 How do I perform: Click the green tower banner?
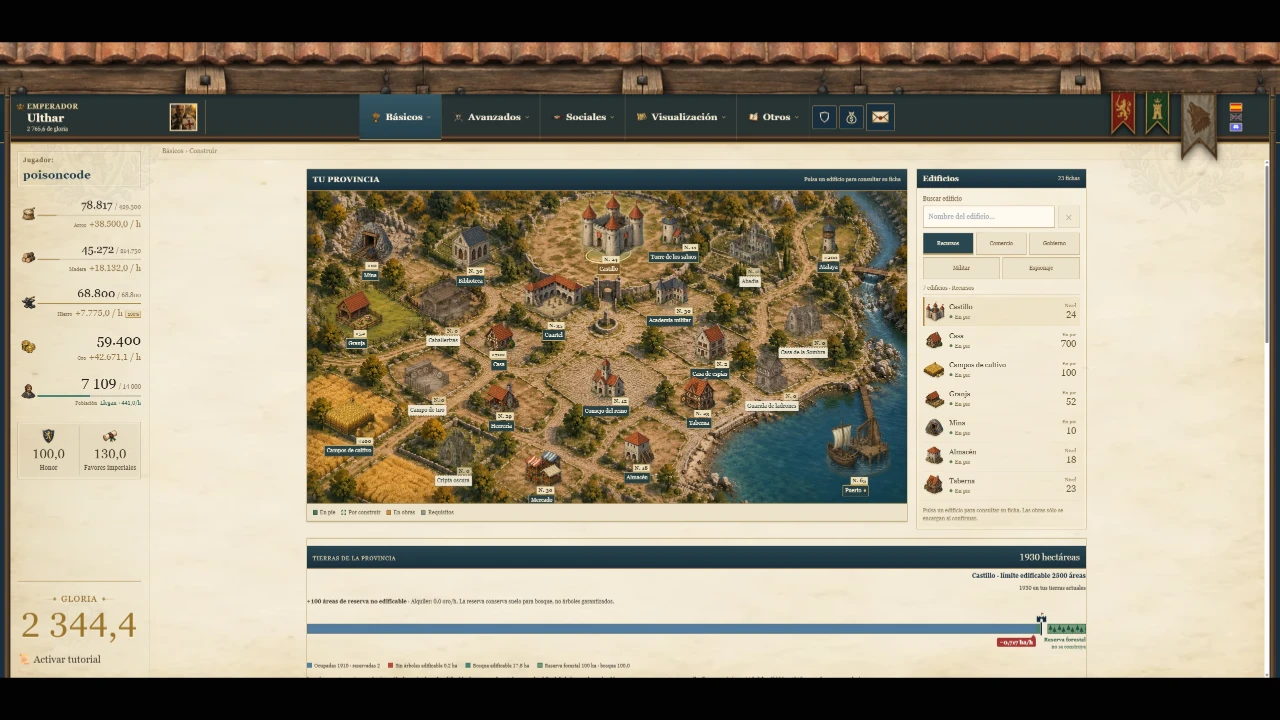1157,113
